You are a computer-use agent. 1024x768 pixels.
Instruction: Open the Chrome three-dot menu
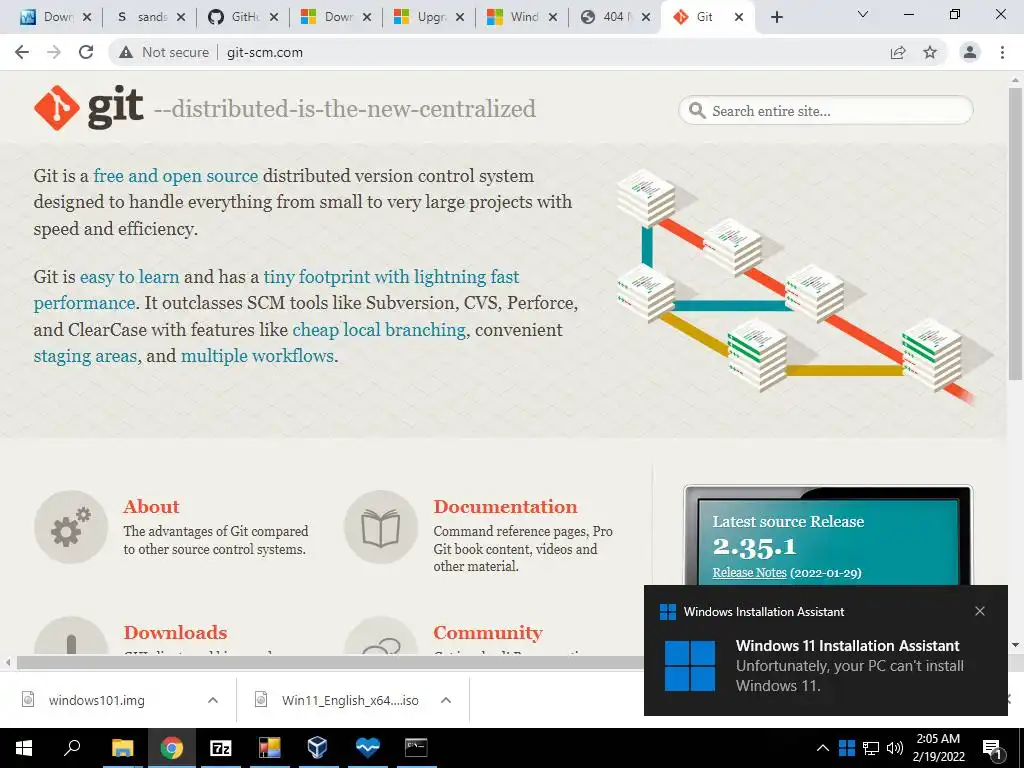click(x=1002, y=52)
